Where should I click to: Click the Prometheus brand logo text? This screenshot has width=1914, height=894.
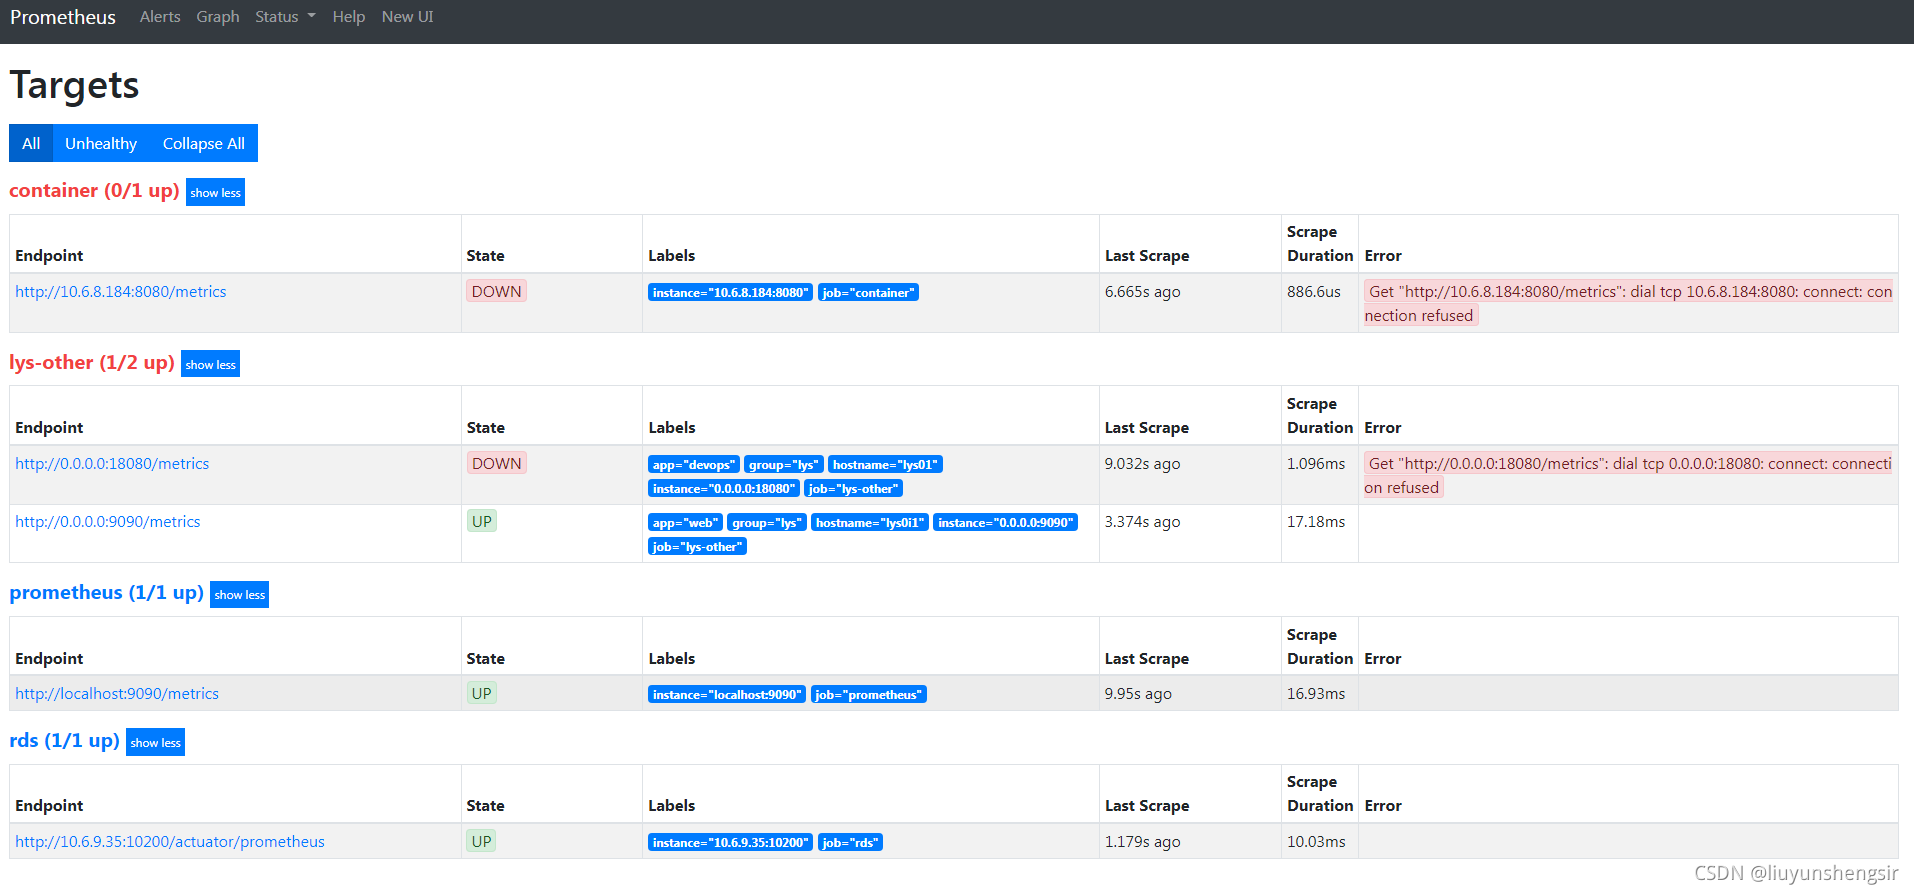point(63,17)
